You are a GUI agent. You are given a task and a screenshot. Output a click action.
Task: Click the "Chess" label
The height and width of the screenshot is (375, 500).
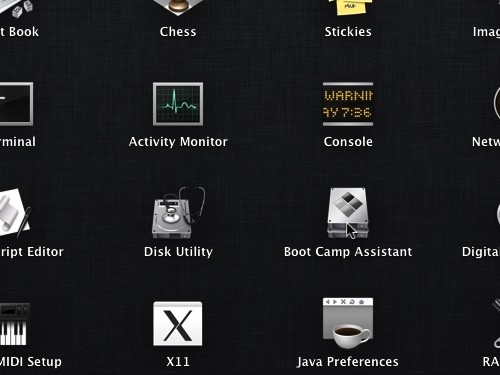178,32
